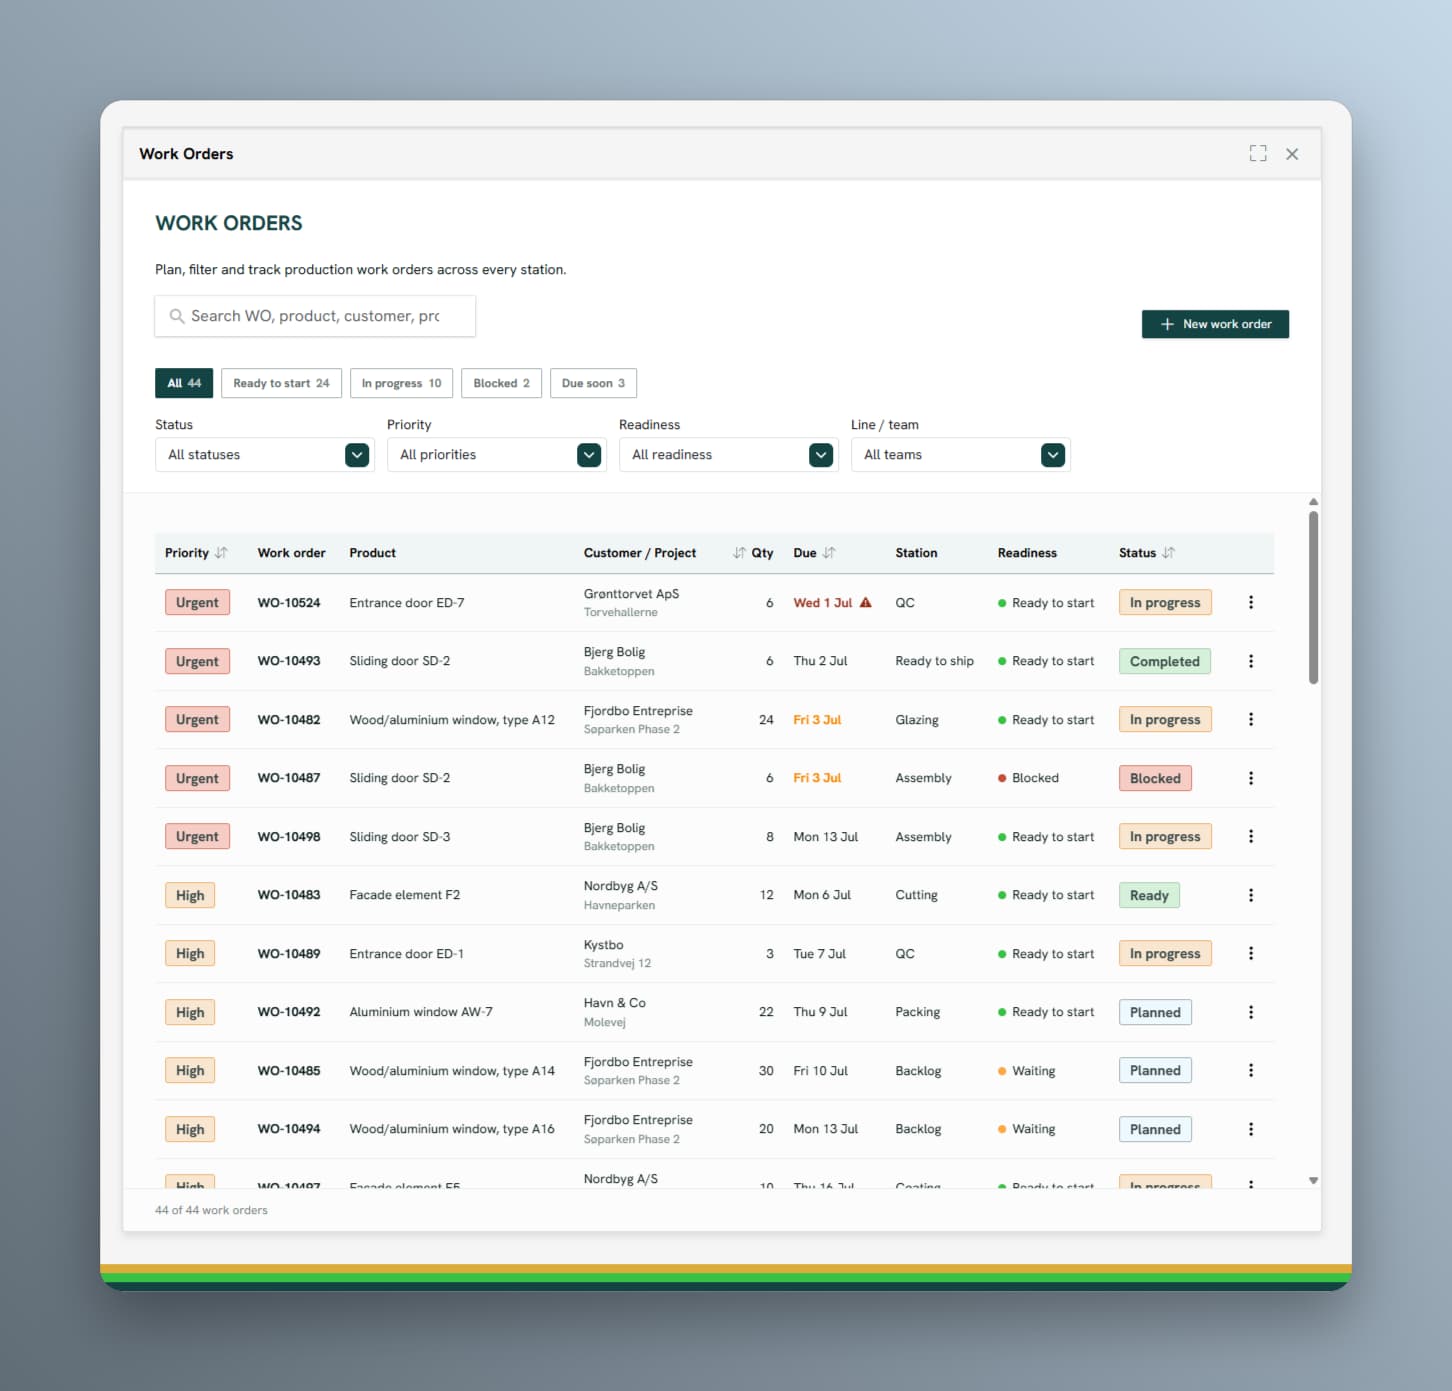
Task: Open row actions menu for WO-10483
Action: click(x=1250, y=895)
